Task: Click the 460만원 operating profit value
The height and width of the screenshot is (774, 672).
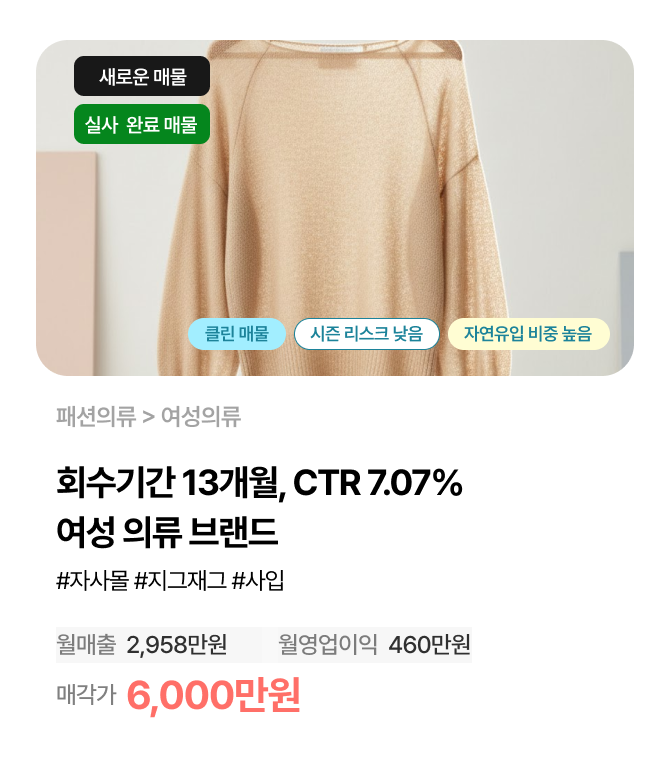Action: [429, 644]
